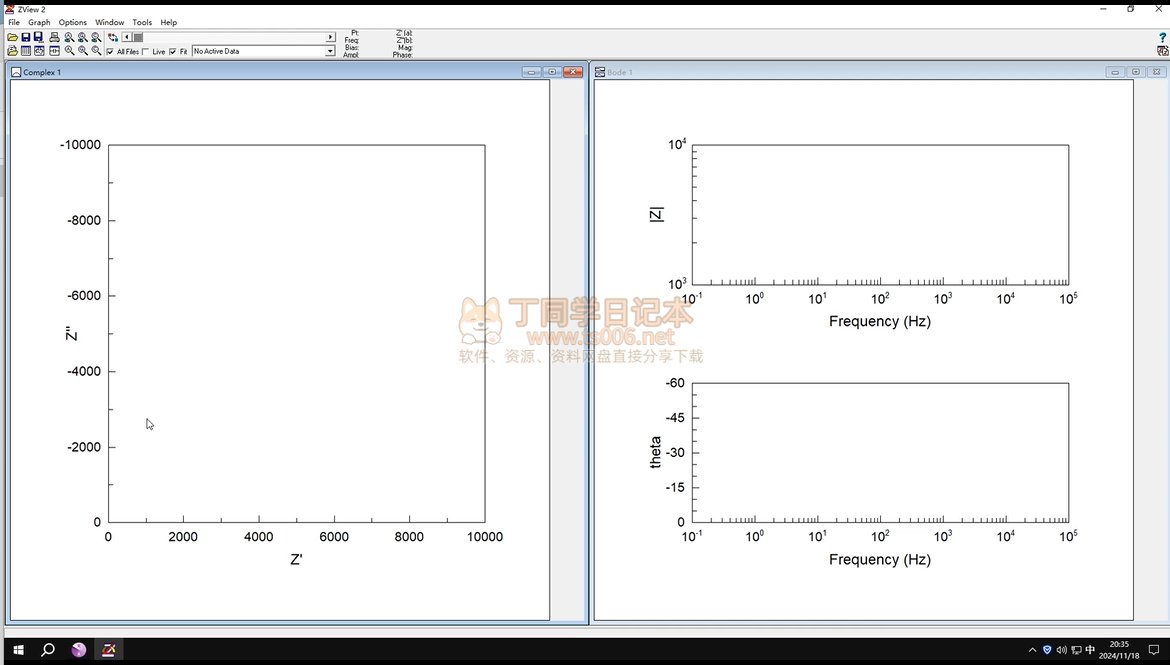Open the notification center icon

1154,650
